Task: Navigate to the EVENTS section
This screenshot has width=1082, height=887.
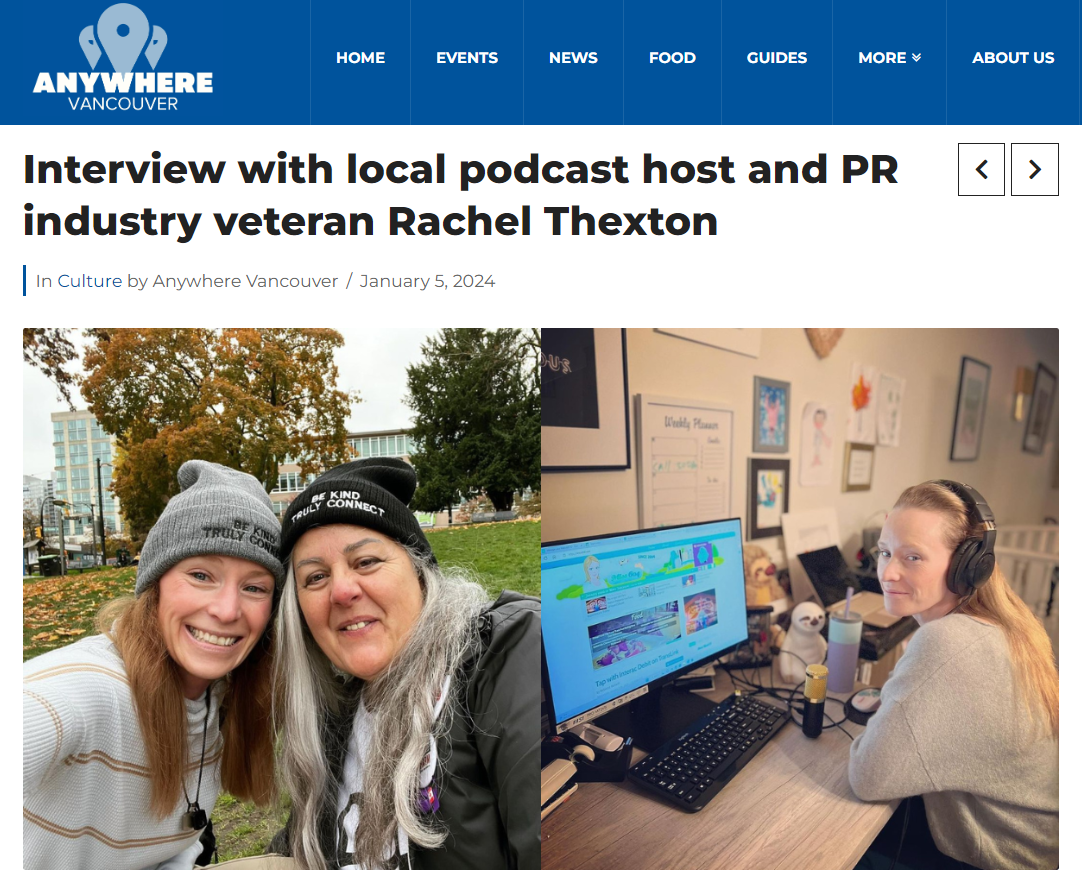Action: (x=467, y=58)
